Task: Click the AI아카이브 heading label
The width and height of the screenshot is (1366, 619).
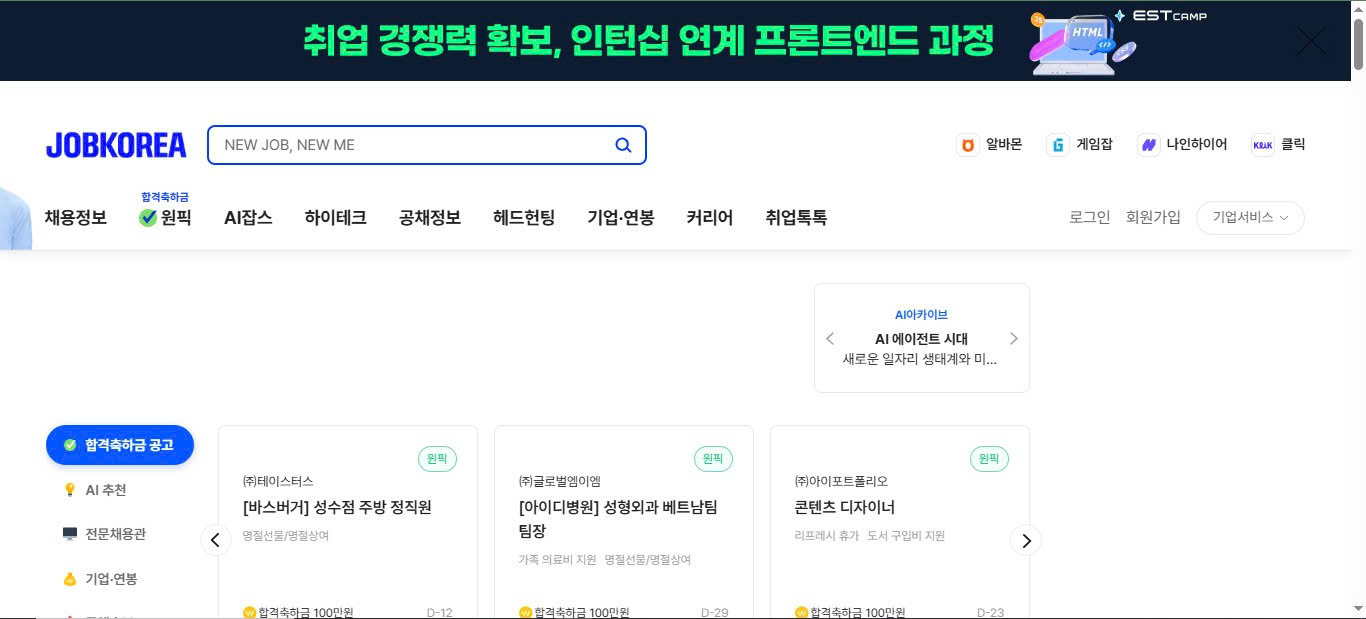Action: click(x=921, y=315)
